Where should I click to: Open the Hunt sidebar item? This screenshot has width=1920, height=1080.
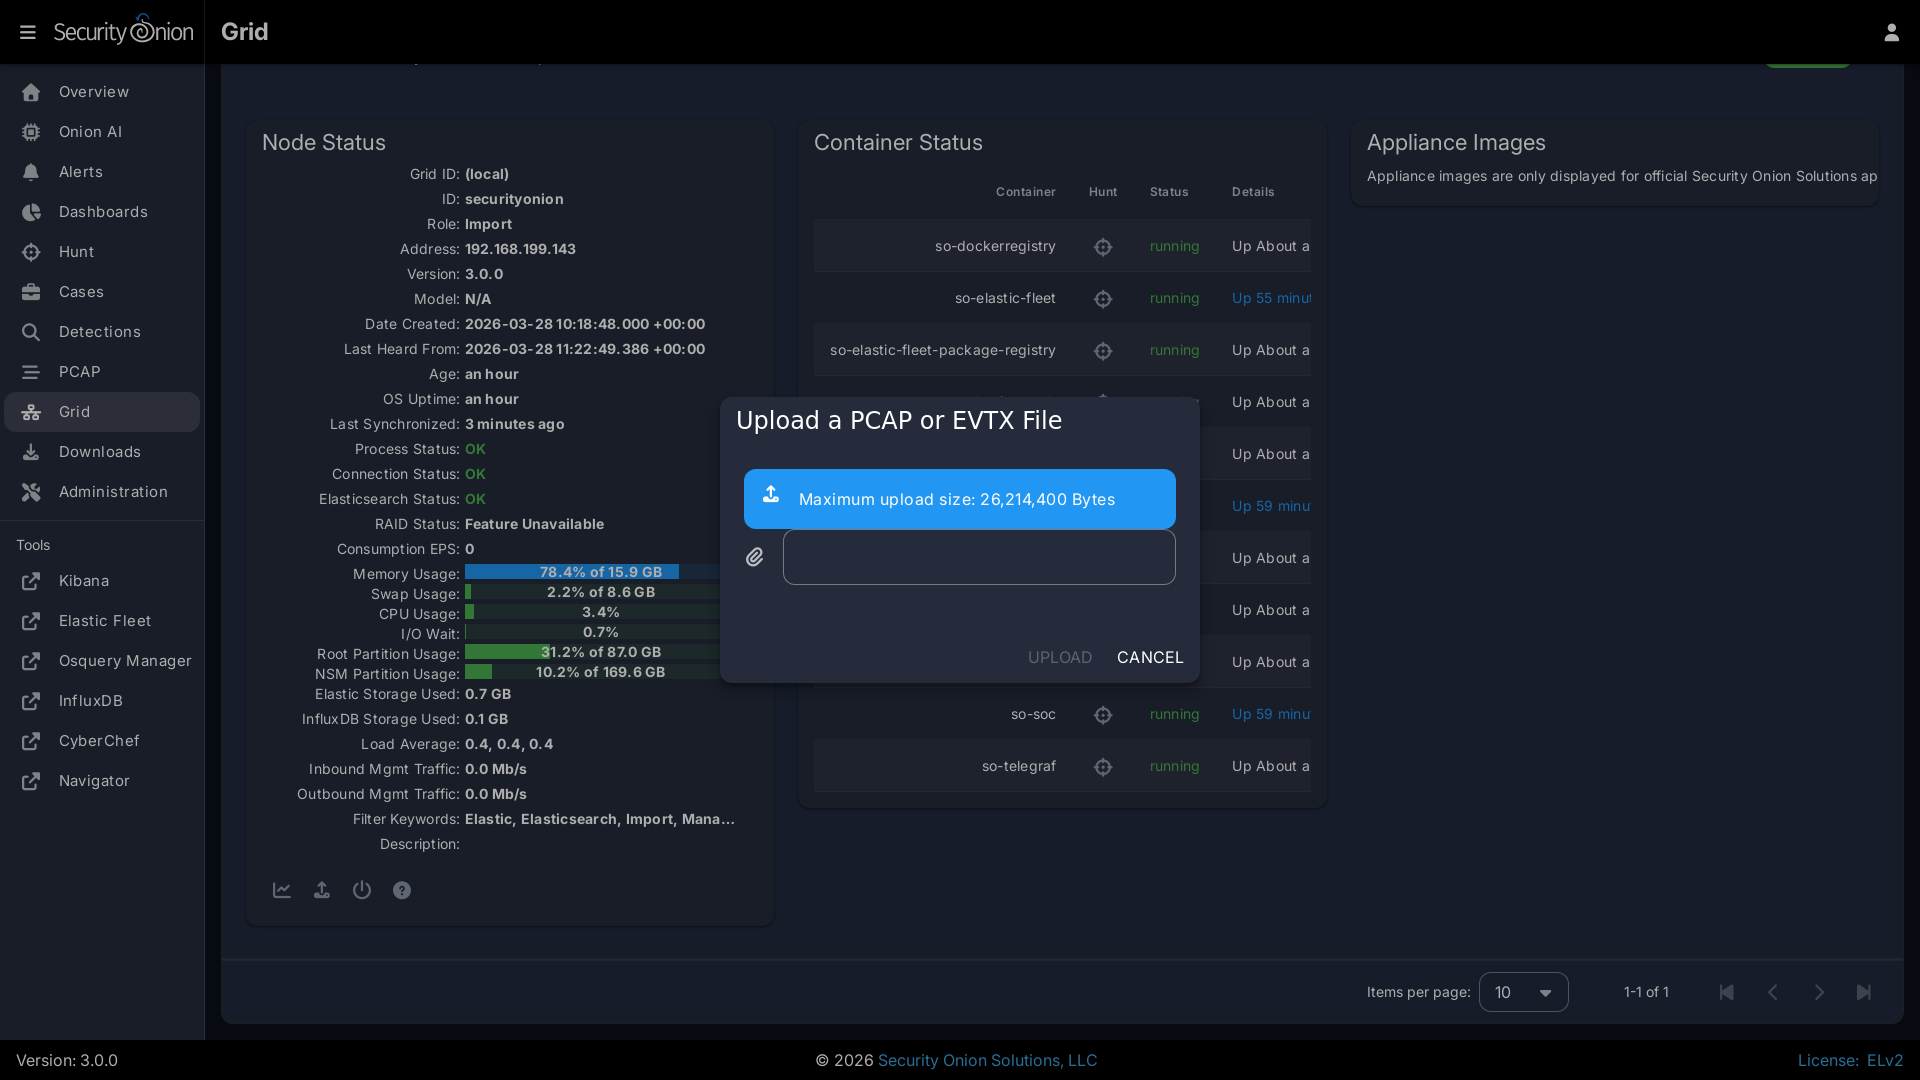[x=76, y=252]
